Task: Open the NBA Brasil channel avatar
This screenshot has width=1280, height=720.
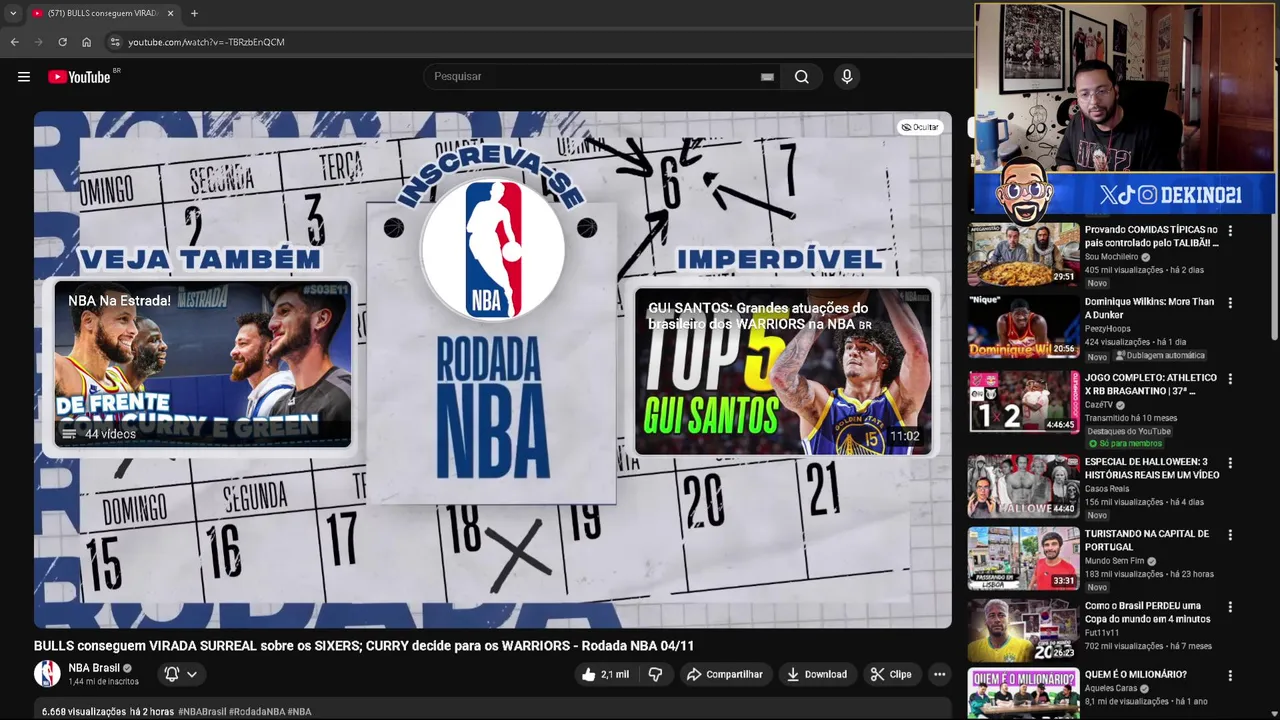Action: click(x=47, y=674)
